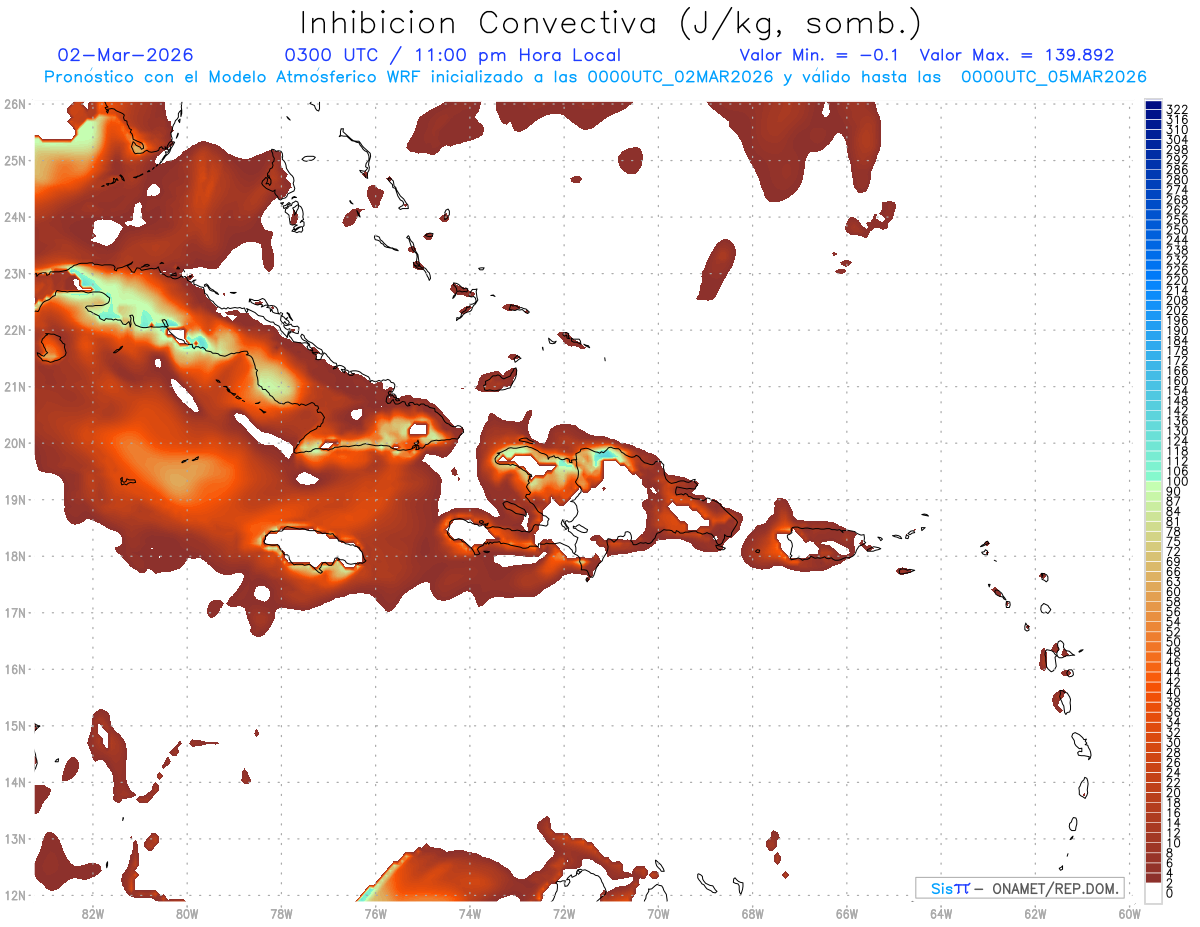Click the WRF forecast description line
This screenshot has height=927, width=1200.
pos(595,76)
